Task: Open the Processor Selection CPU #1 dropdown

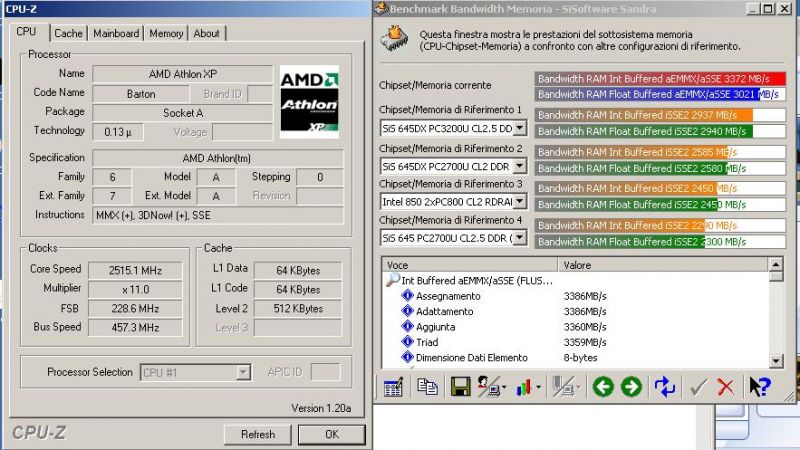Action: click(243, 372)
